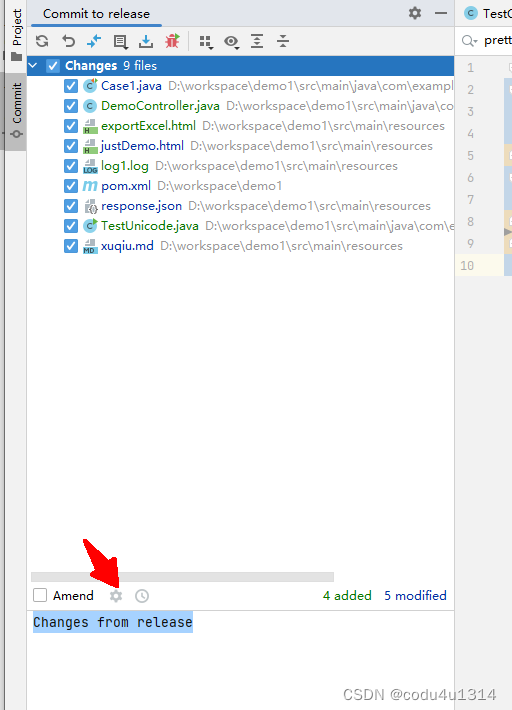Open the Commit tool window tab
Screen dimensions: 512x710
(x=17, y=111)
